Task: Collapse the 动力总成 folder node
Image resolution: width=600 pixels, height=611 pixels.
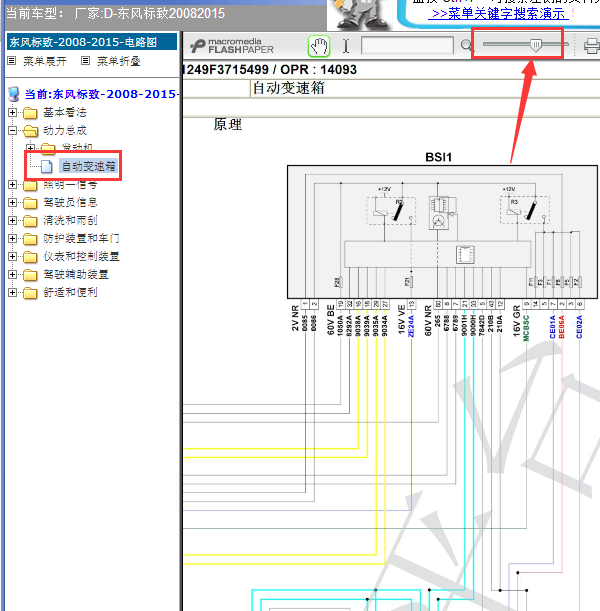Action: click(12, 131)
